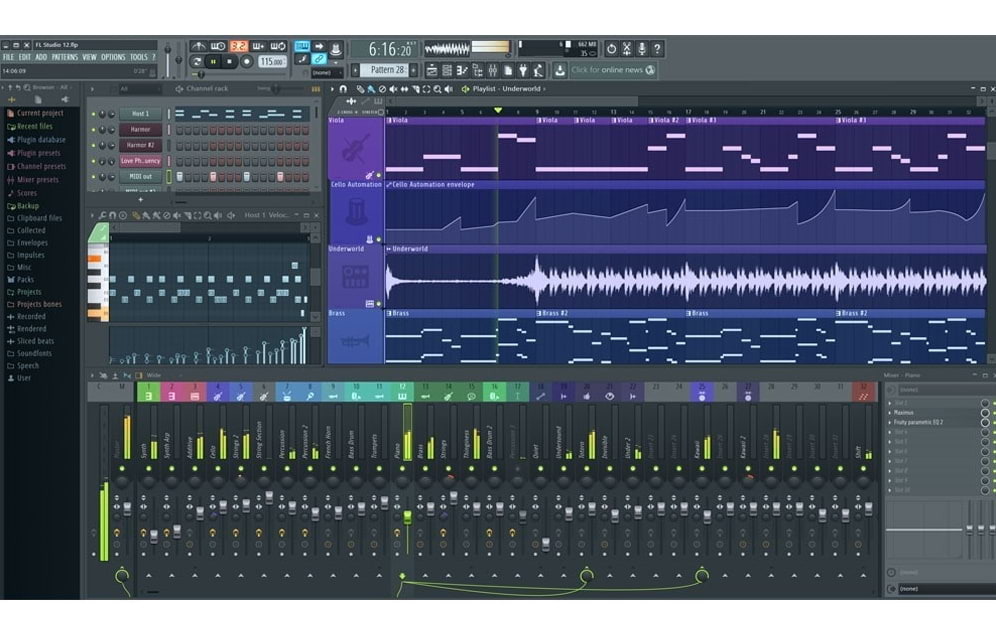Click the Cello Automation track icon
The height and width of the screenshot is (631, 996).
click(355, 213)
